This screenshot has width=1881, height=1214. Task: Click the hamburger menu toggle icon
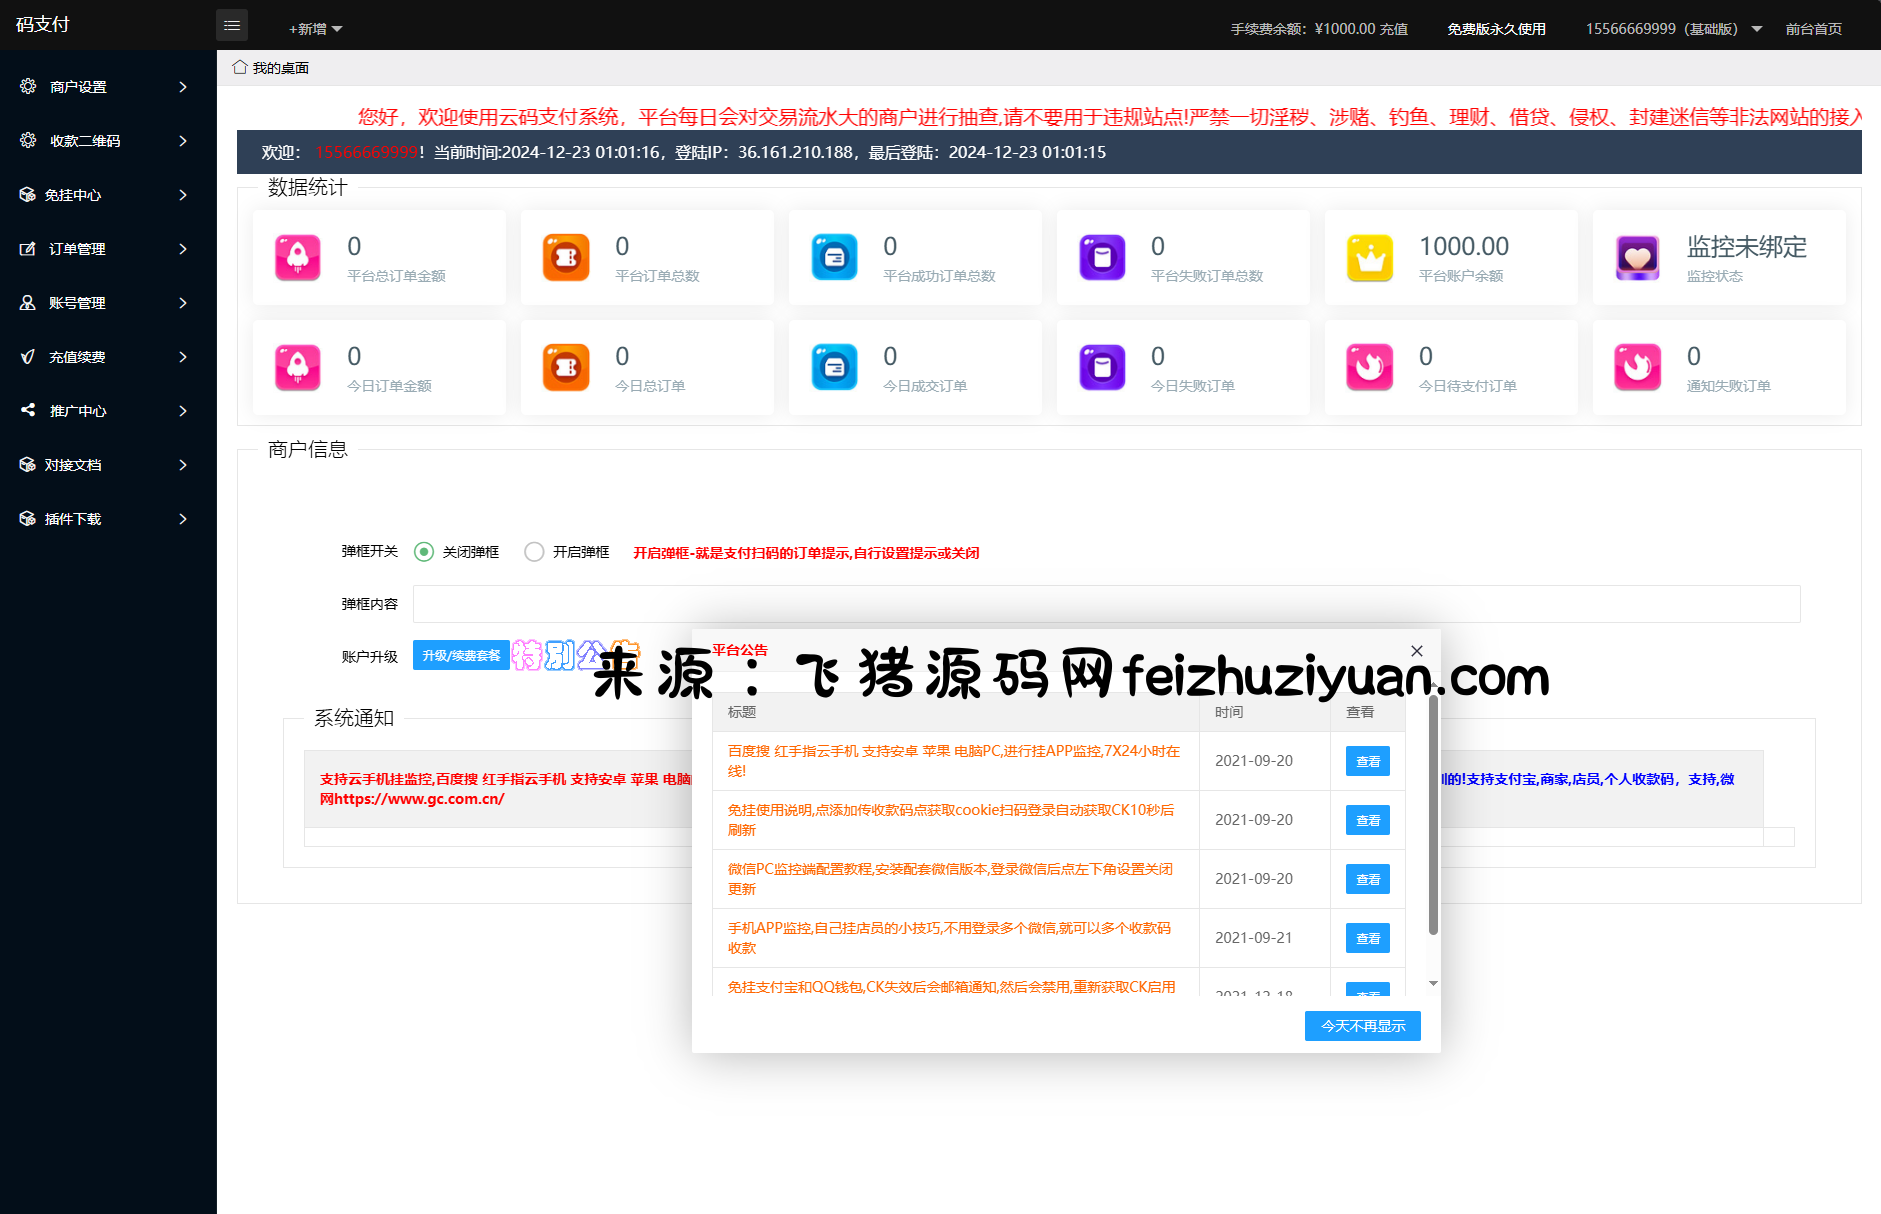click(x=232, y=25)
